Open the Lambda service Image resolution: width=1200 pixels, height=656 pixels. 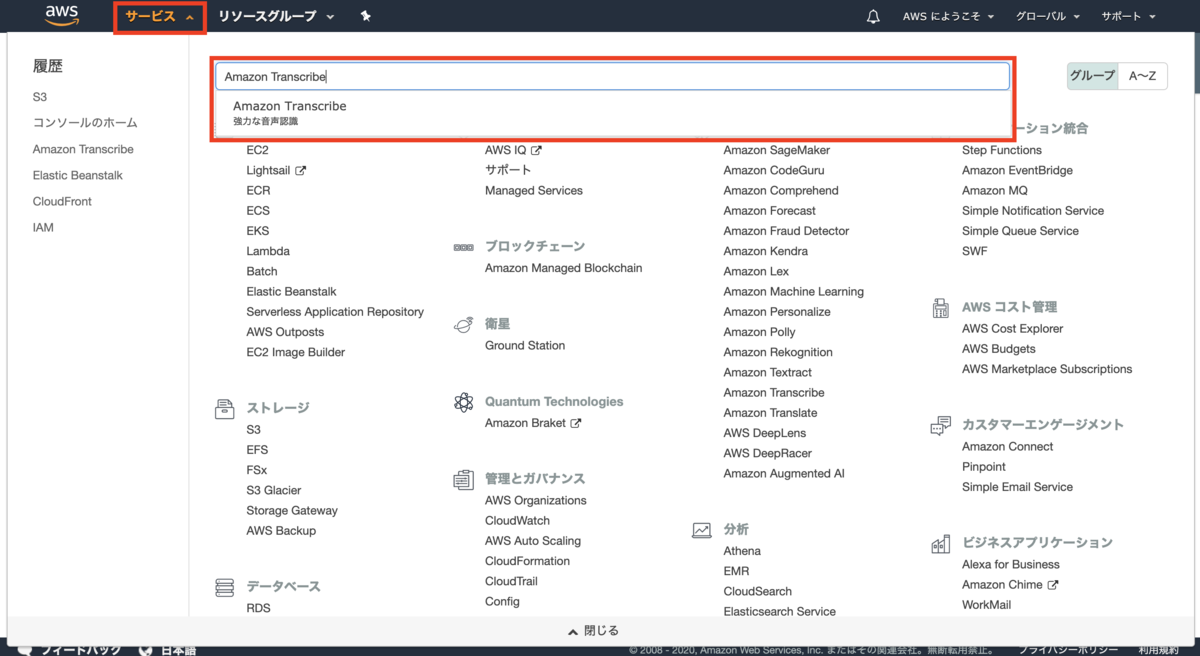tap(268, 251)
